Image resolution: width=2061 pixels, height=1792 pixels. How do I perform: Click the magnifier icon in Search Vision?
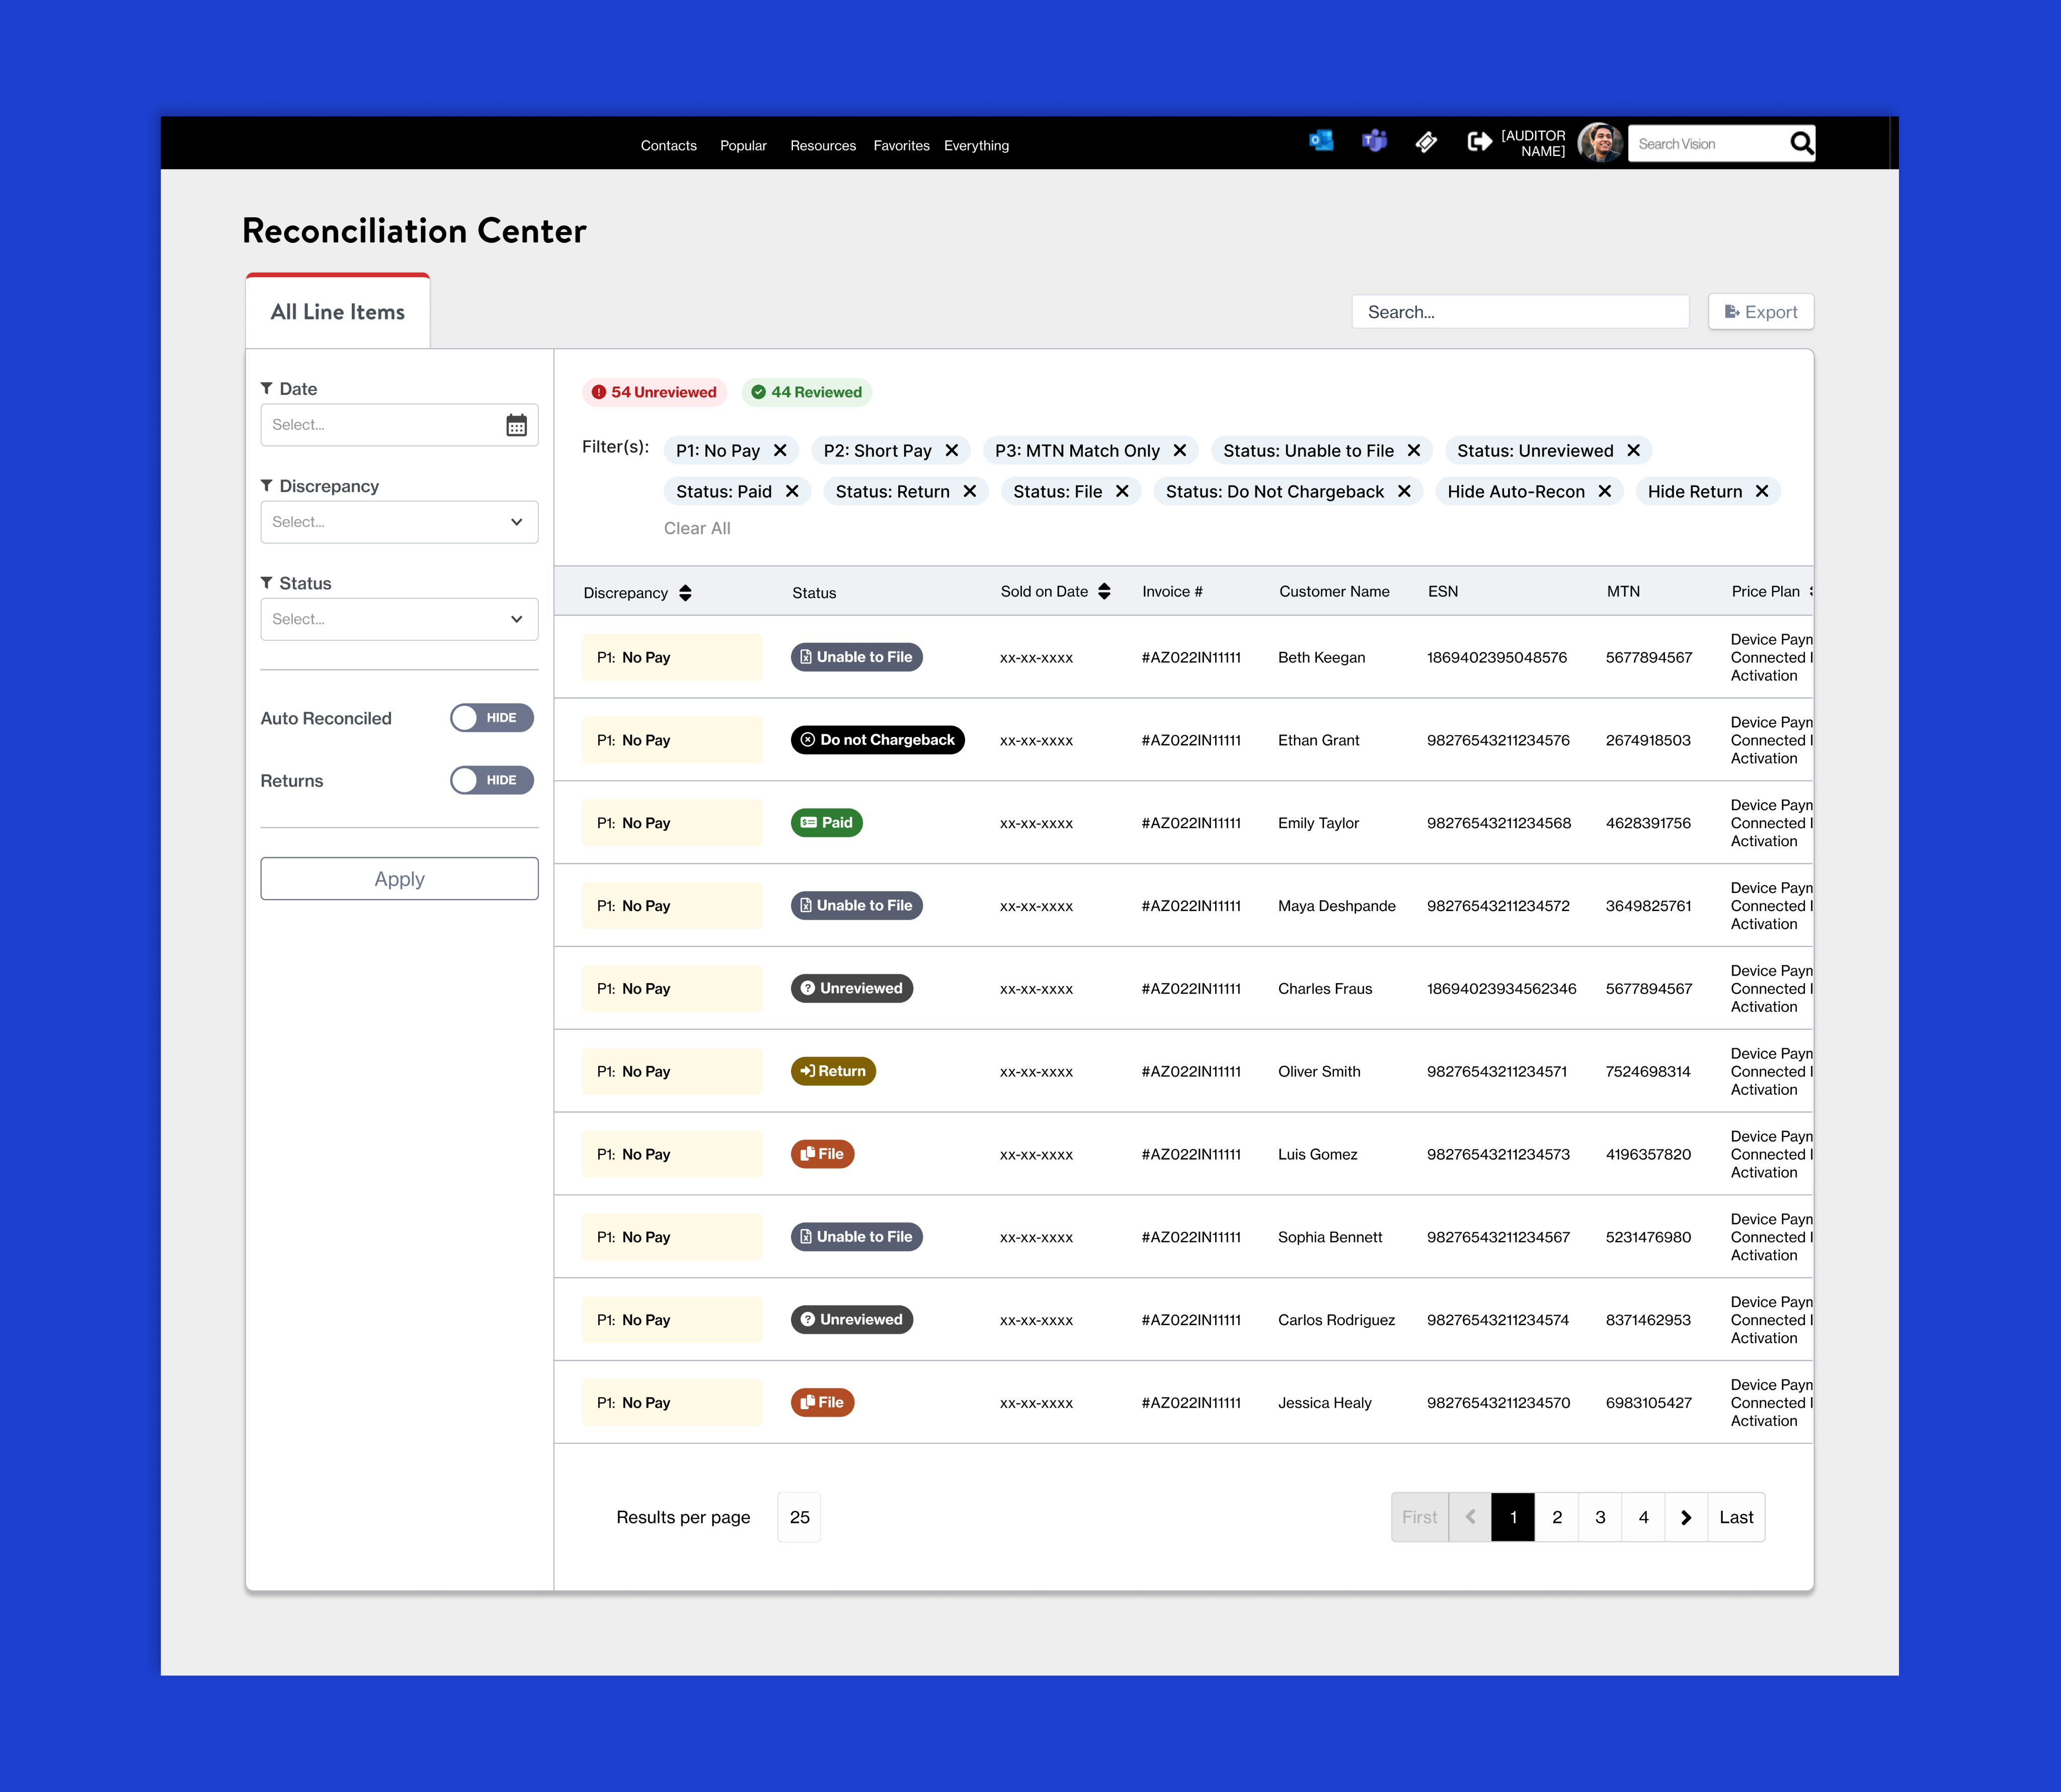point(1801,143)
